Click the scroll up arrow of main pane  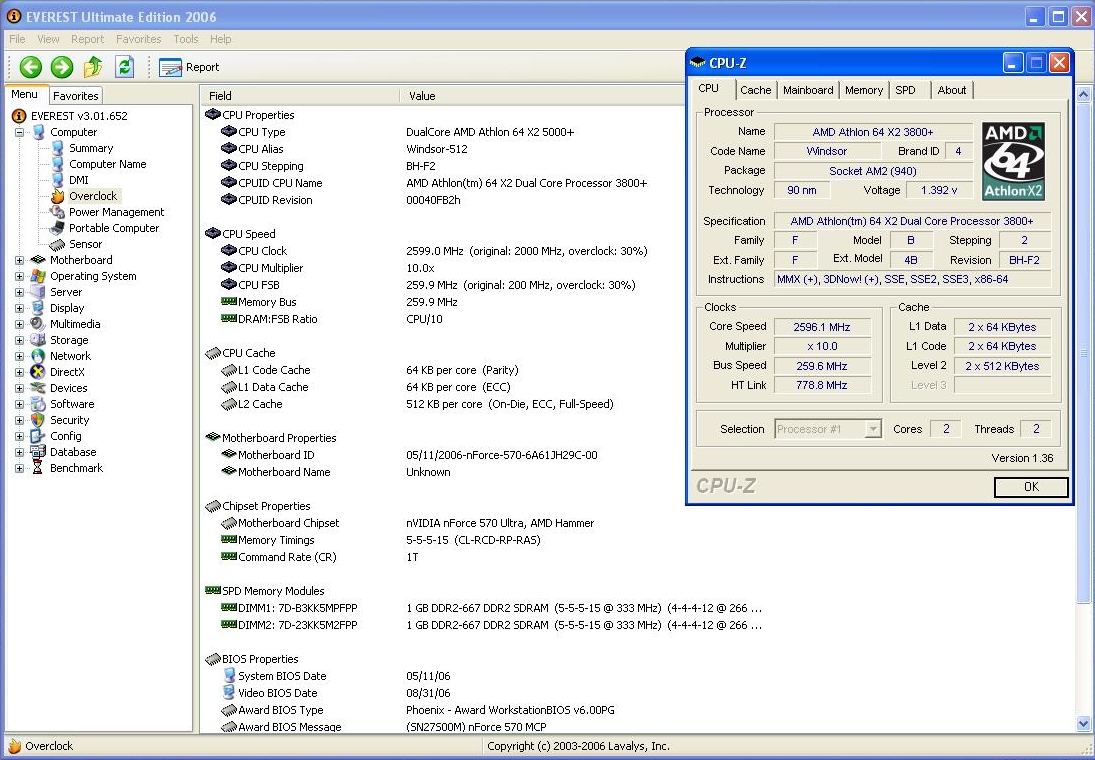1083,94
